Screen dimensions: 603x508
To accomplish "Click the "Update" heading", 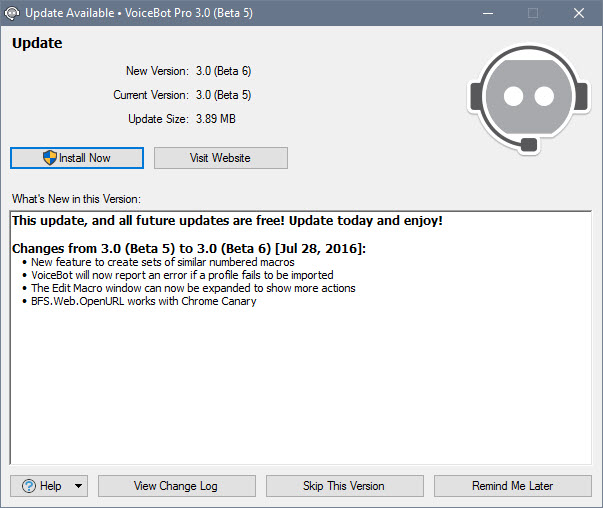I will click(x=37, y=43).
